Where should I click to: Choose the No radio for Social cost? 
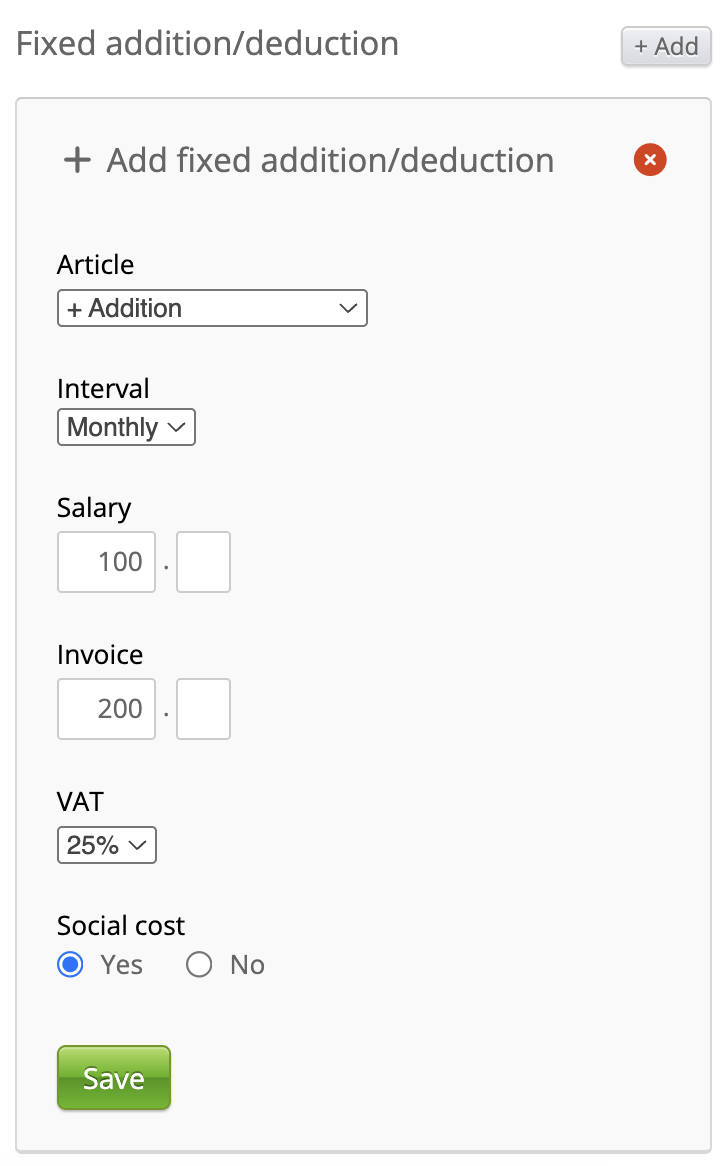(x=199, y=965)
